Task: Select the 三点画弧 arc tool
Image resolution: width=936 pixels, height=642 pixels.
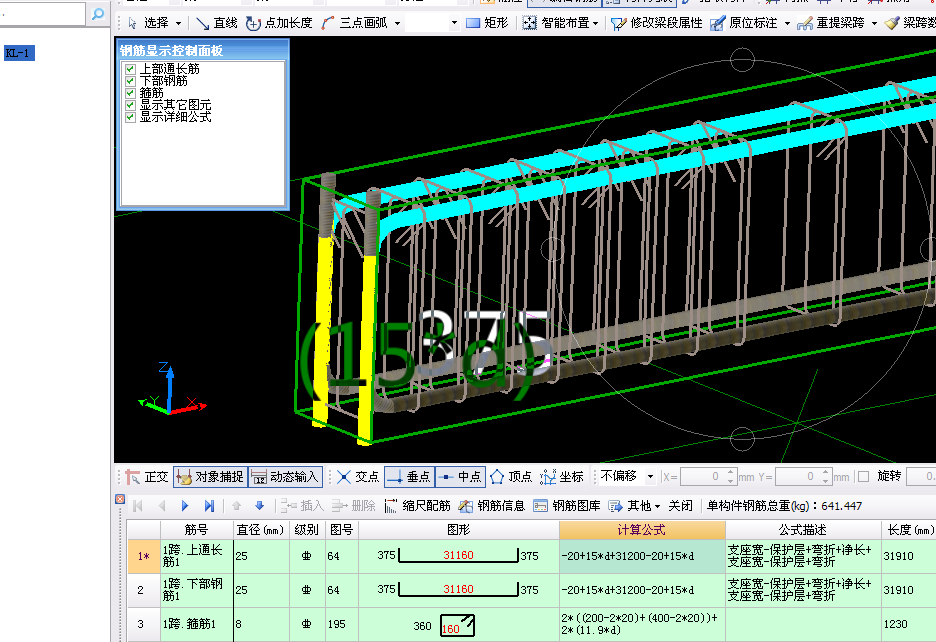Action: (x=354, y=23)
